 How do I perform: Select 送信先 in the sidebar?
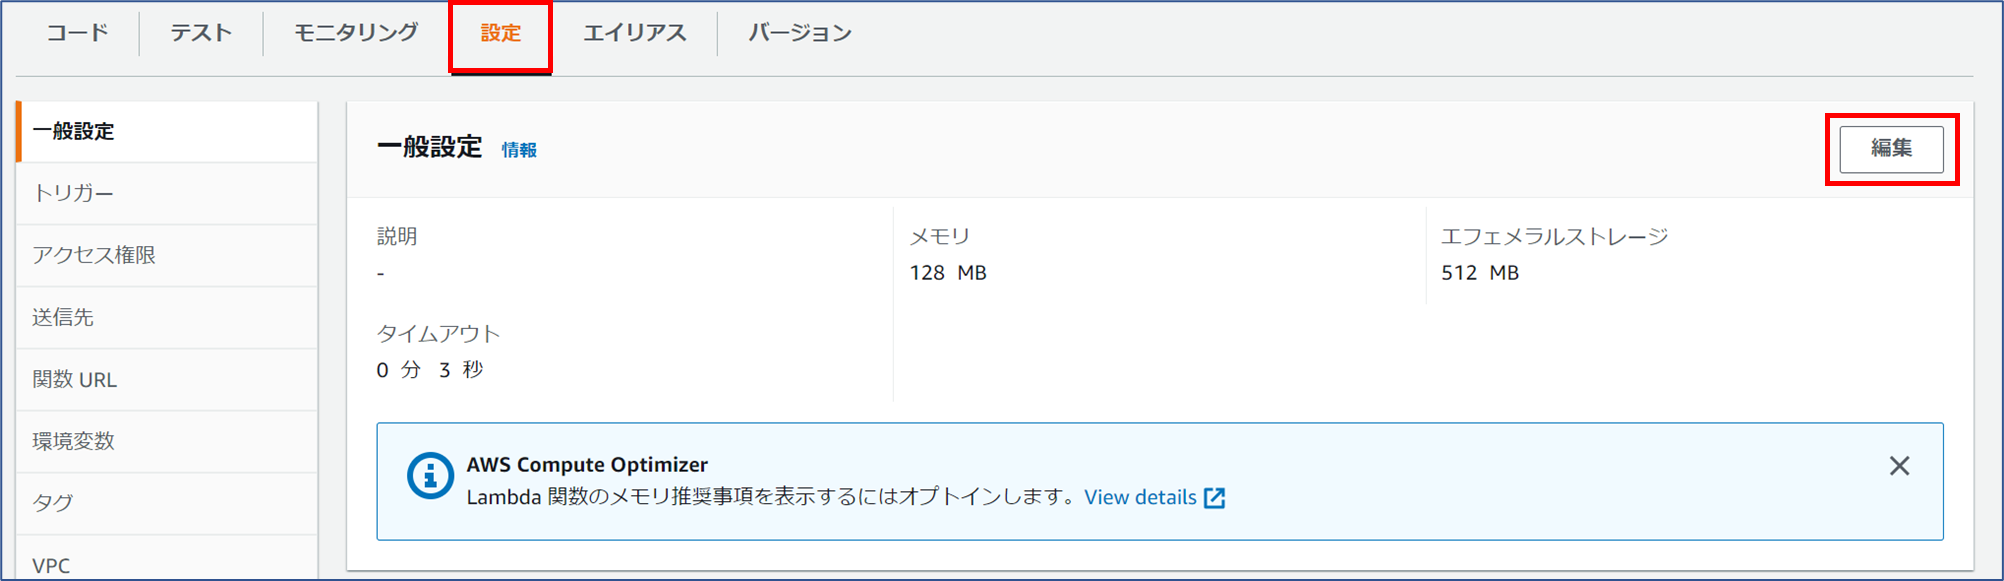(167, 317)
